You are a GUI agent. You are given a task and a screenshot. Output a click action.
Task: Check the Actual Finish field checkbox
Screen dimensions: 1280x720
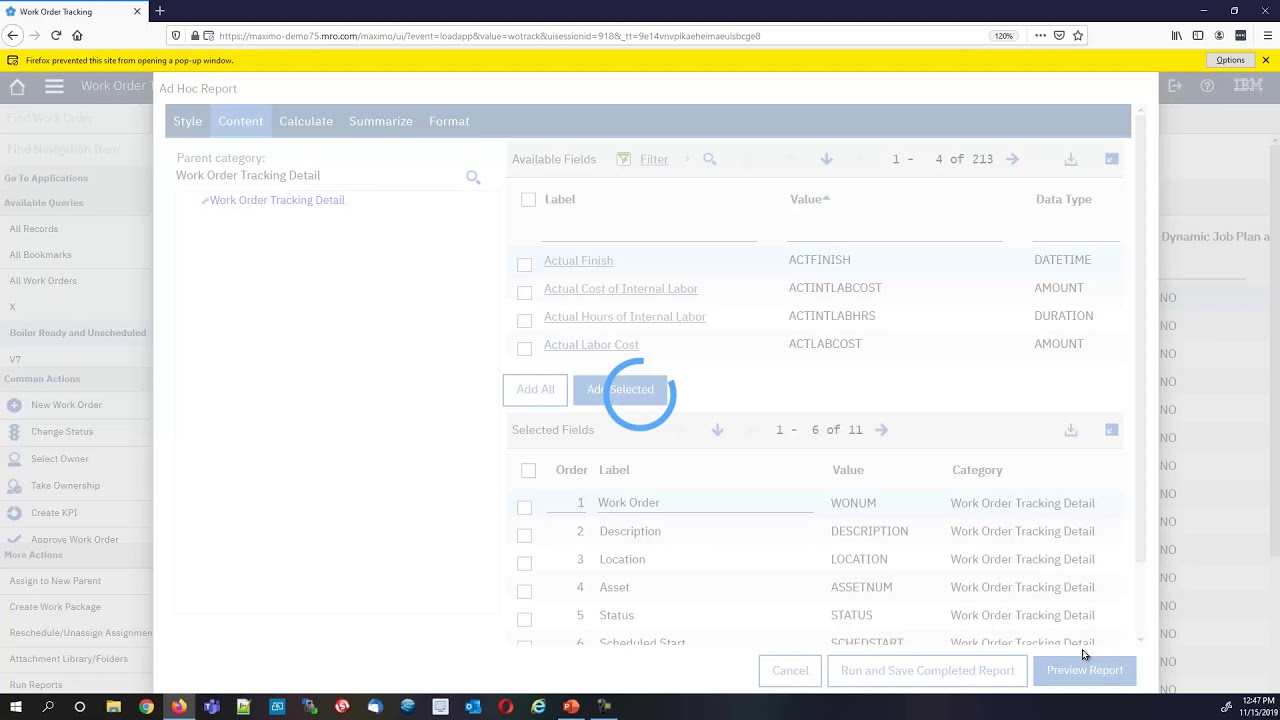[524, 264]
